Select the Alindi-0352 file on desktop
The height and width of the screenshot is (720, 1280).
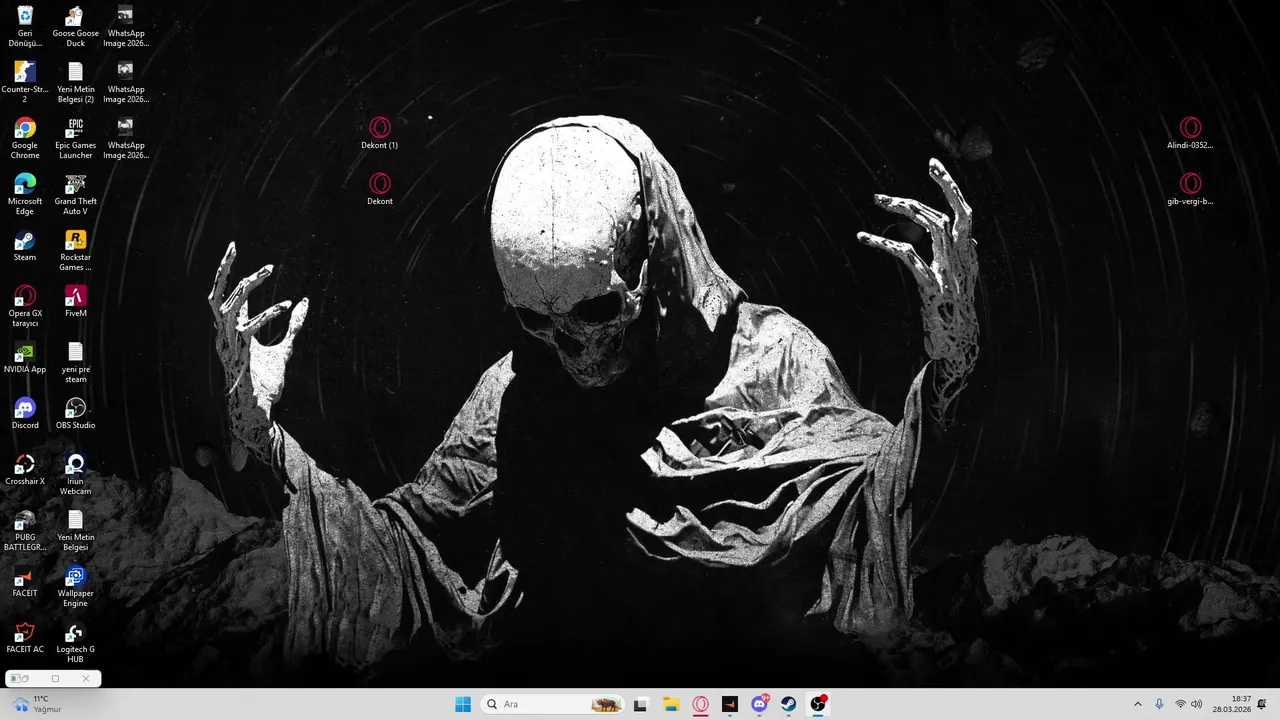point(1190,133)
